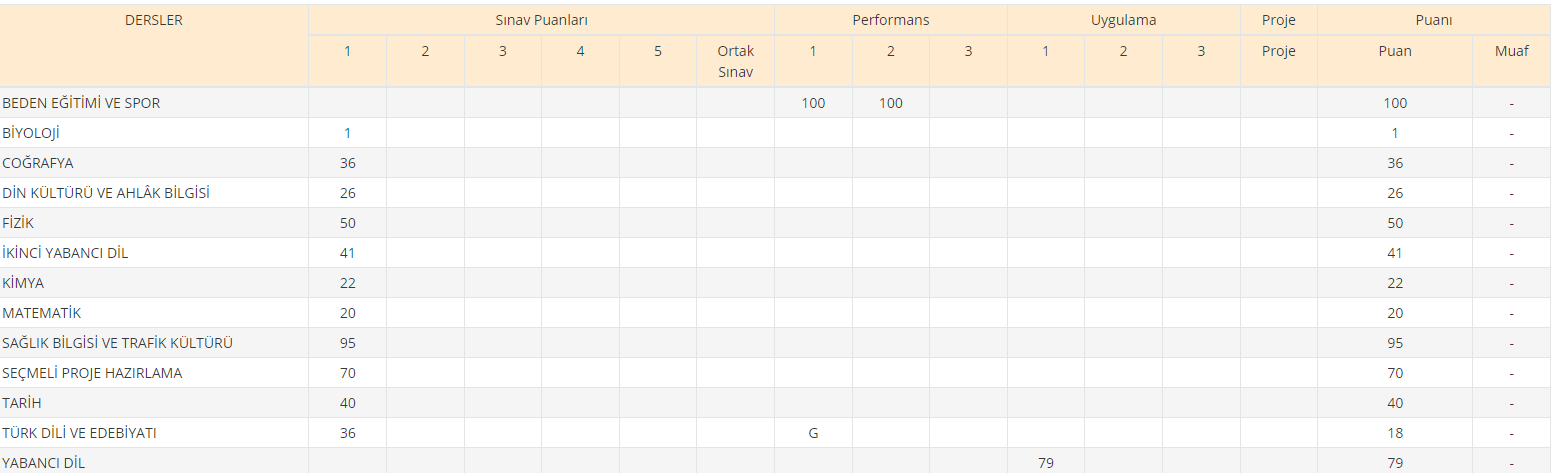Click the Sınav Puanları header

(x=541, y=20)
